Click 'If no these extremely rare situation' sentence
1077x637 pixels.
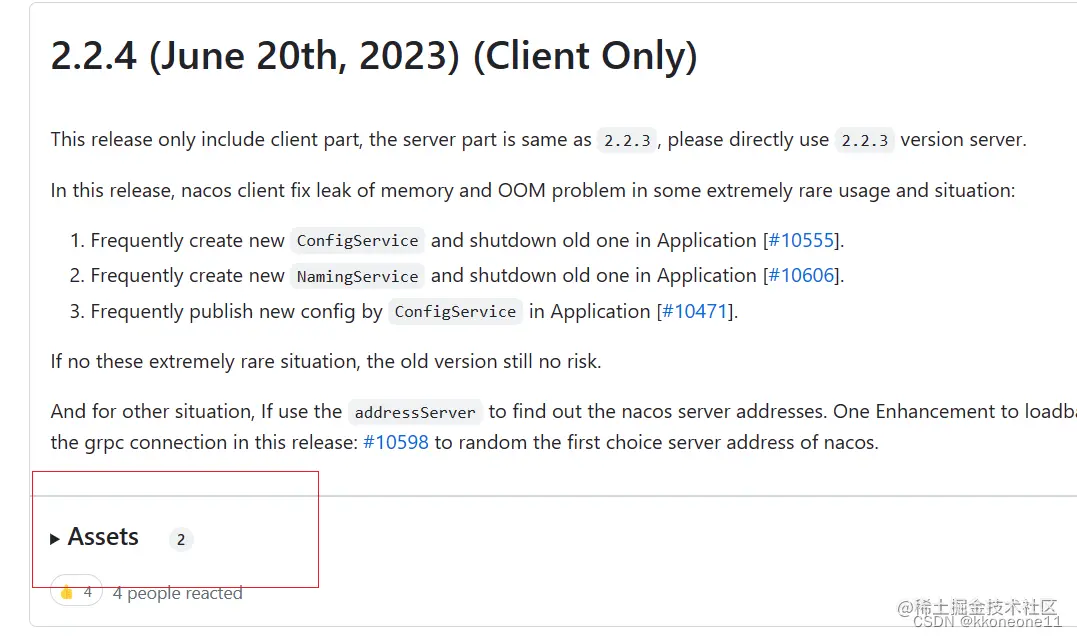(x=326, y=361)
